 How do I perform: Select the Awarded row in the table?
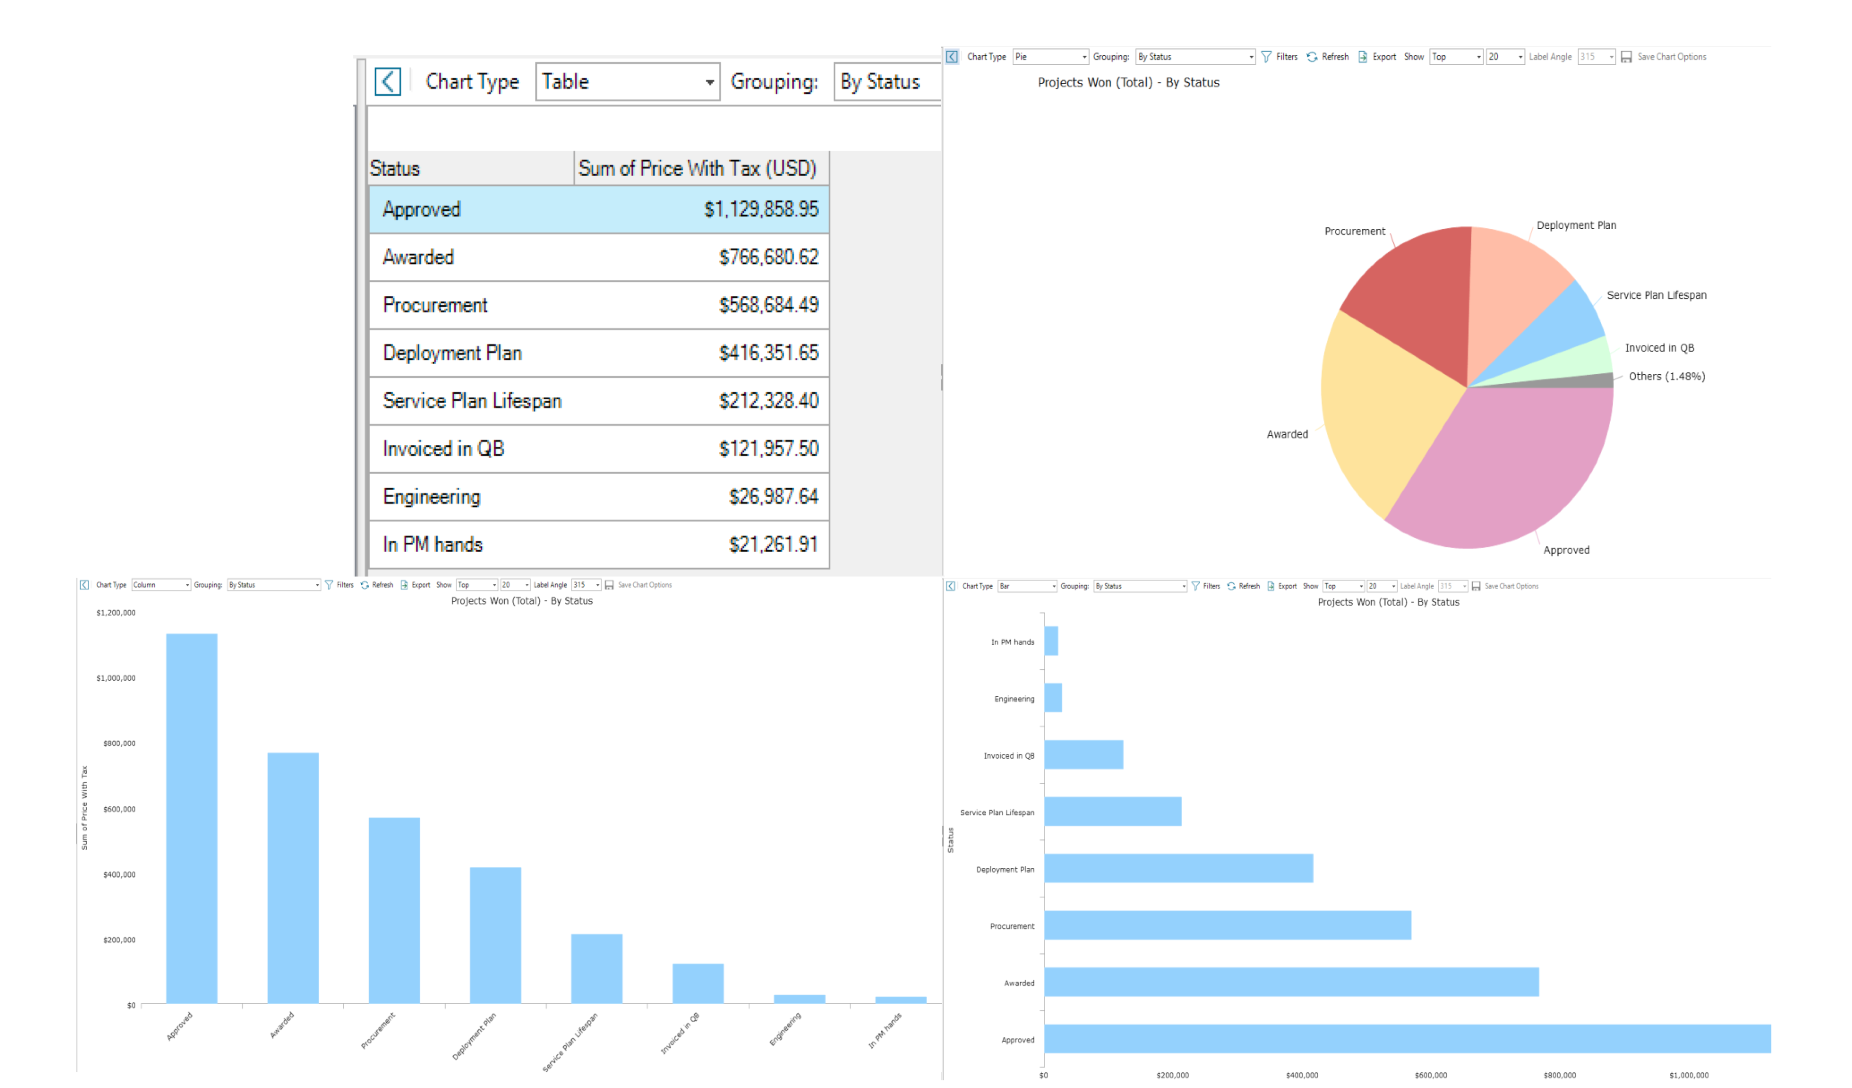(x=599, y=258)
